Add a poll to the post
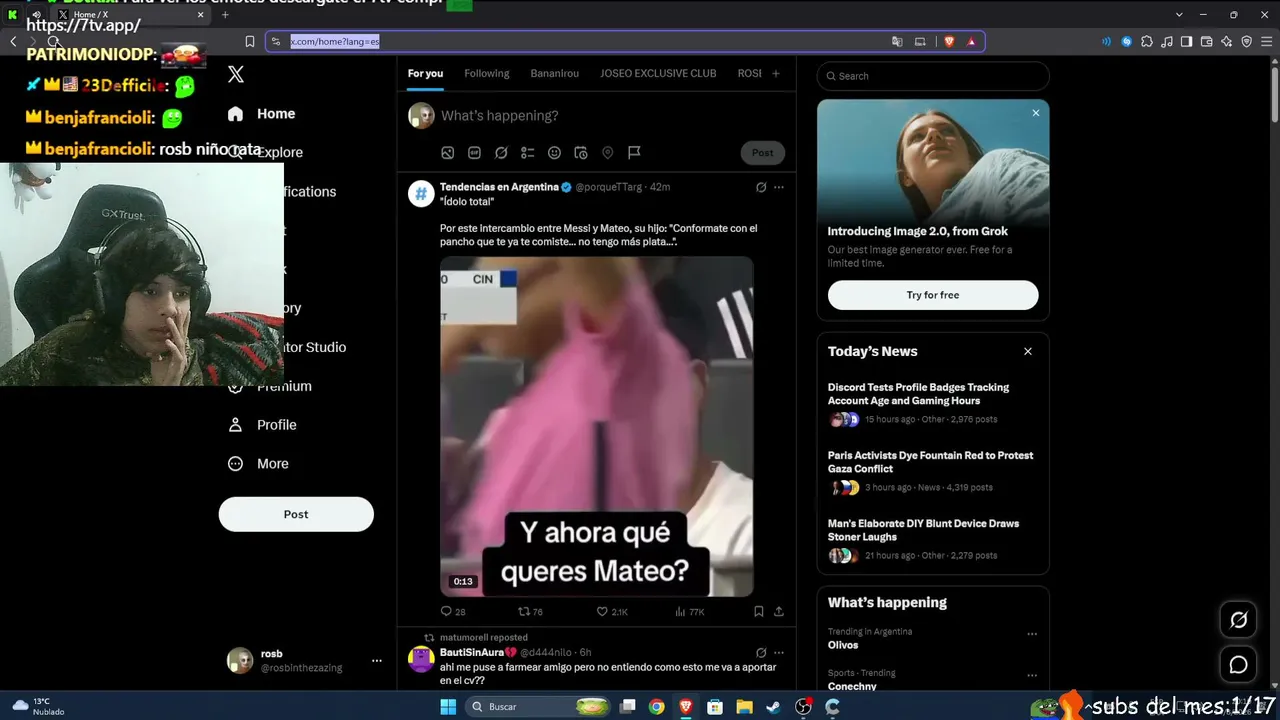 [x=528, y=153]
